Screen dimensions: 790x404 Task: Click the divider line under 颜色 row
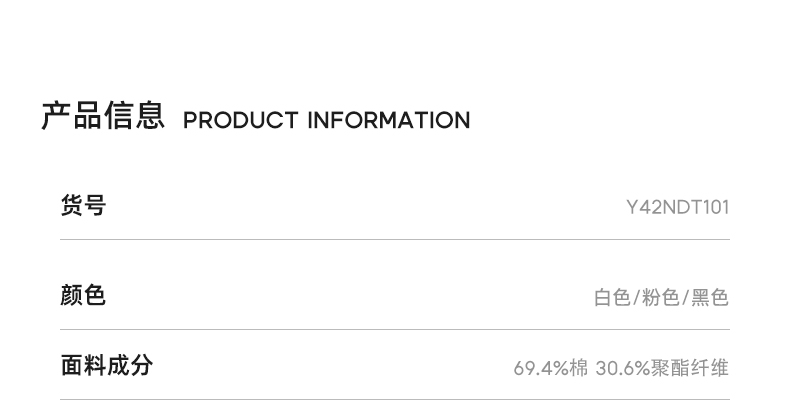(x=394, y=330)
